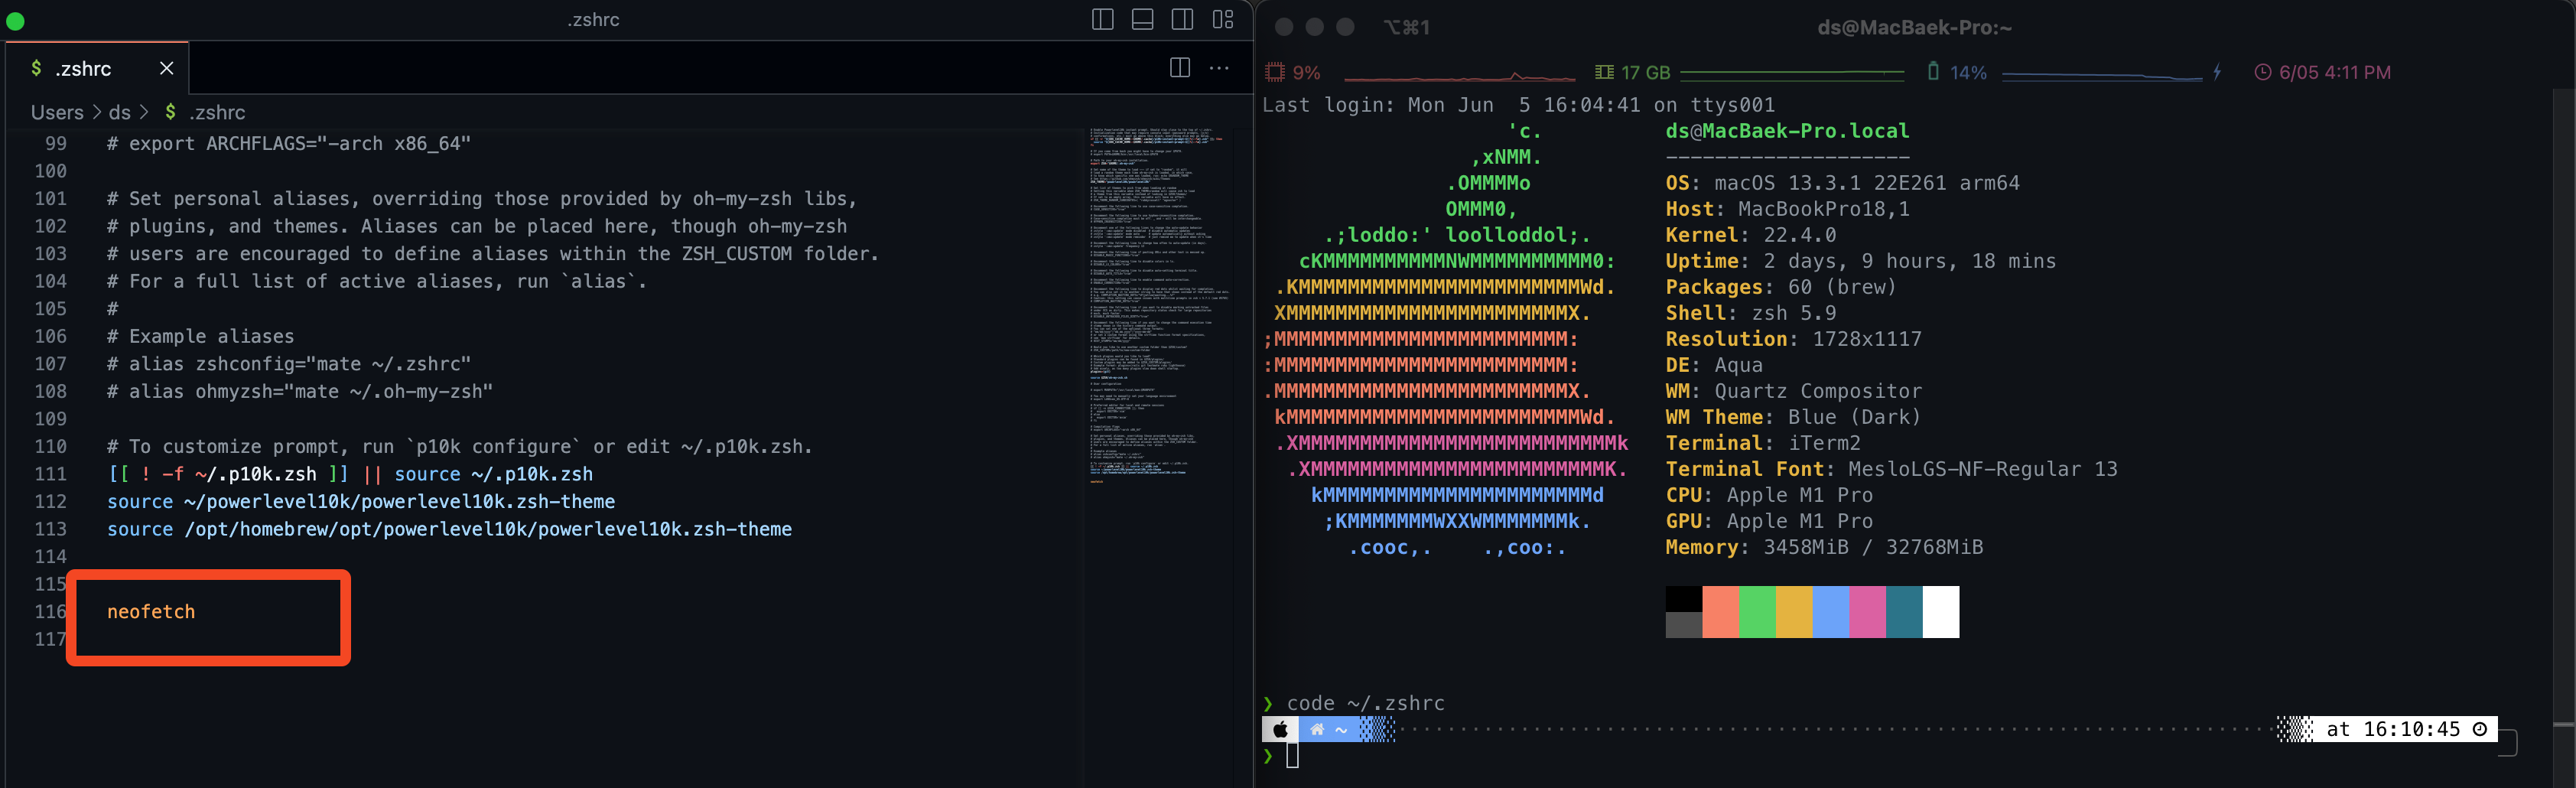Click the ZSH_CUSTOM folder comment line
This screenshot has height=788, width=2576.
(x=493, y=254)
